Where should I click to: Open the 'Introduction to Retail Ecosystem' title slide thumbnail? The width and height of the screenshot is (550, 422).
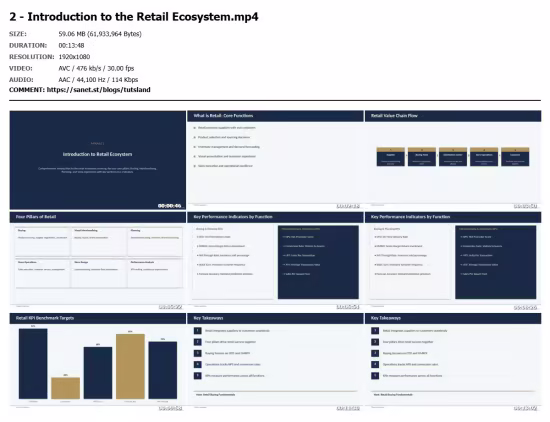click(x=98, y=160)
